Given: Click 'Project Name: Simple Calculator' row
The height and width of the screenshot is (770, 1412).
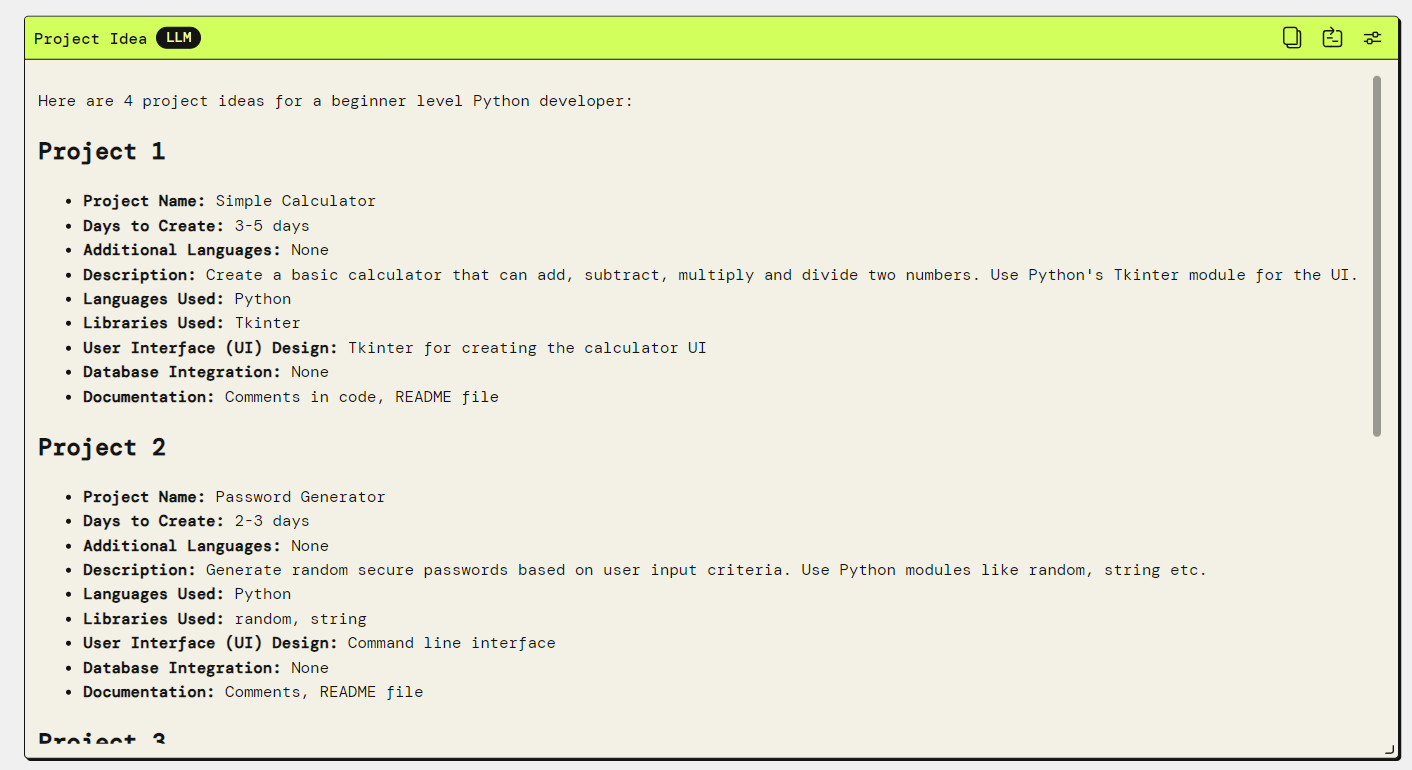Looking at the screenshot, I should (230, 201).
